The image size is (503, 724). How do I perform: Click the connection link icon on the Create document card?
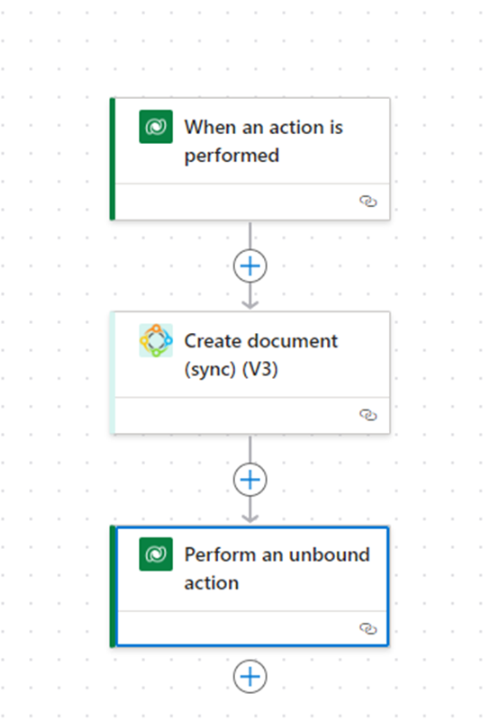tap(368, 415)
